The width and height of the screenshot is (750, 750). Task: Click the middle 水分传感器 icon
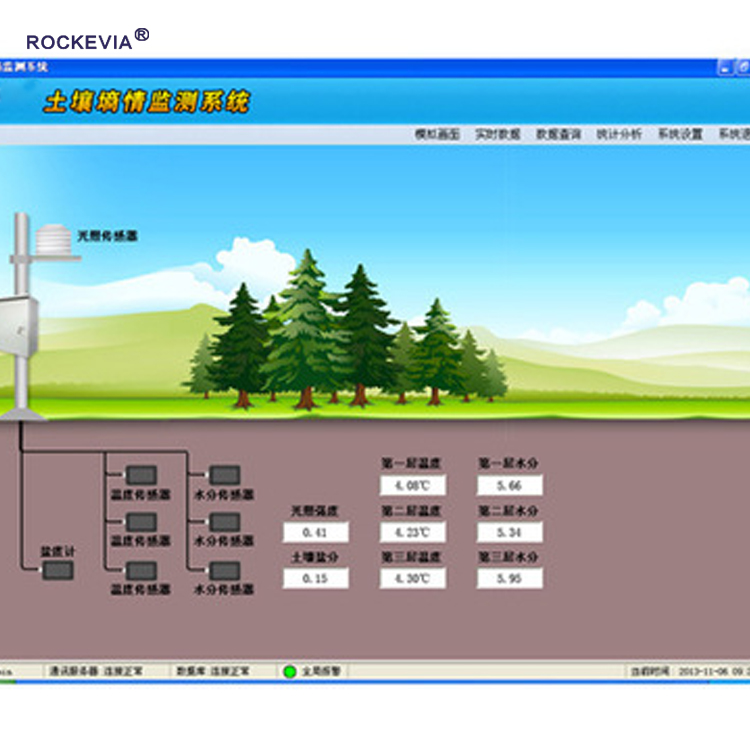[x=223, y=521]
